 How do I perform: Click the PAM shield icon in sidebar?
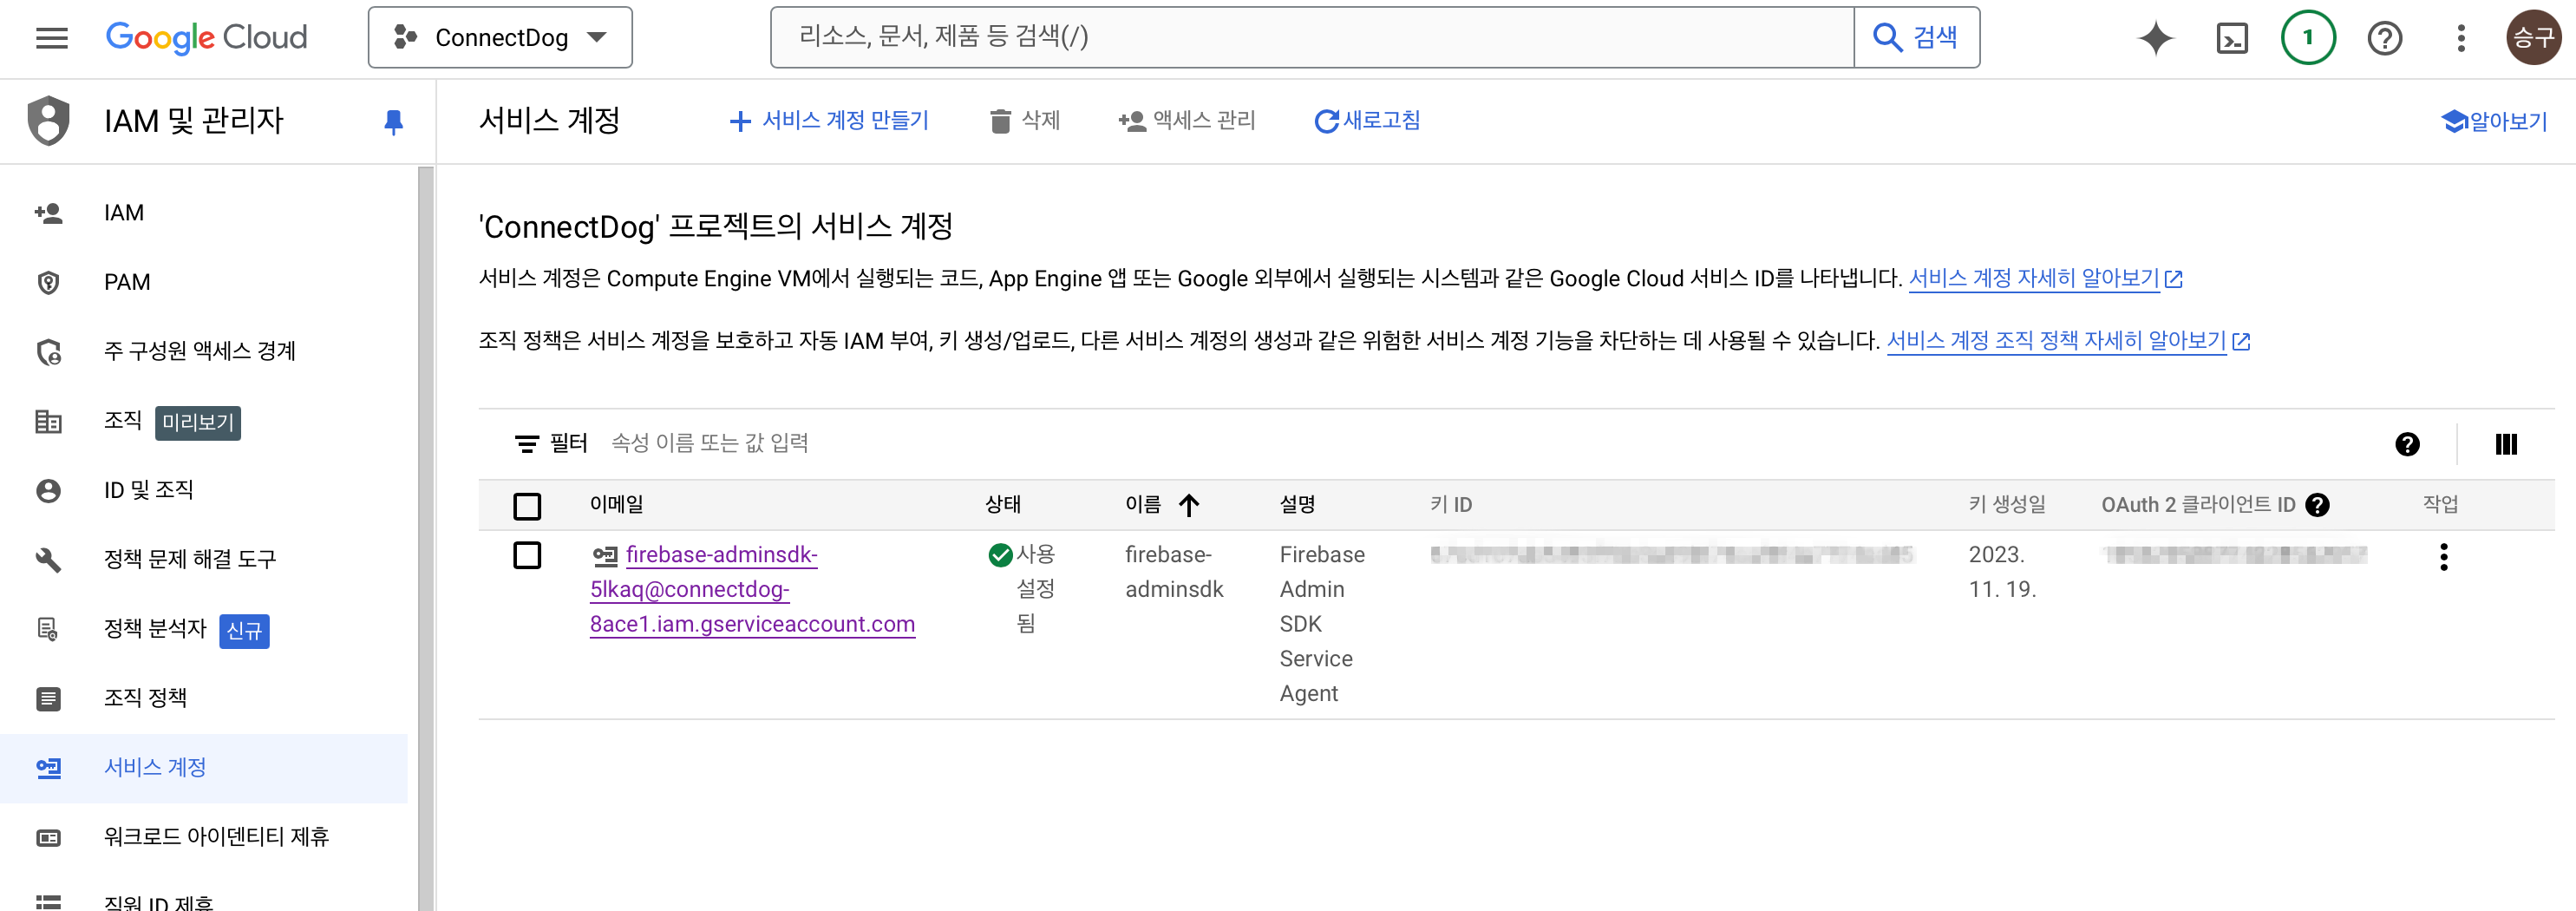[x=48, y=282]
